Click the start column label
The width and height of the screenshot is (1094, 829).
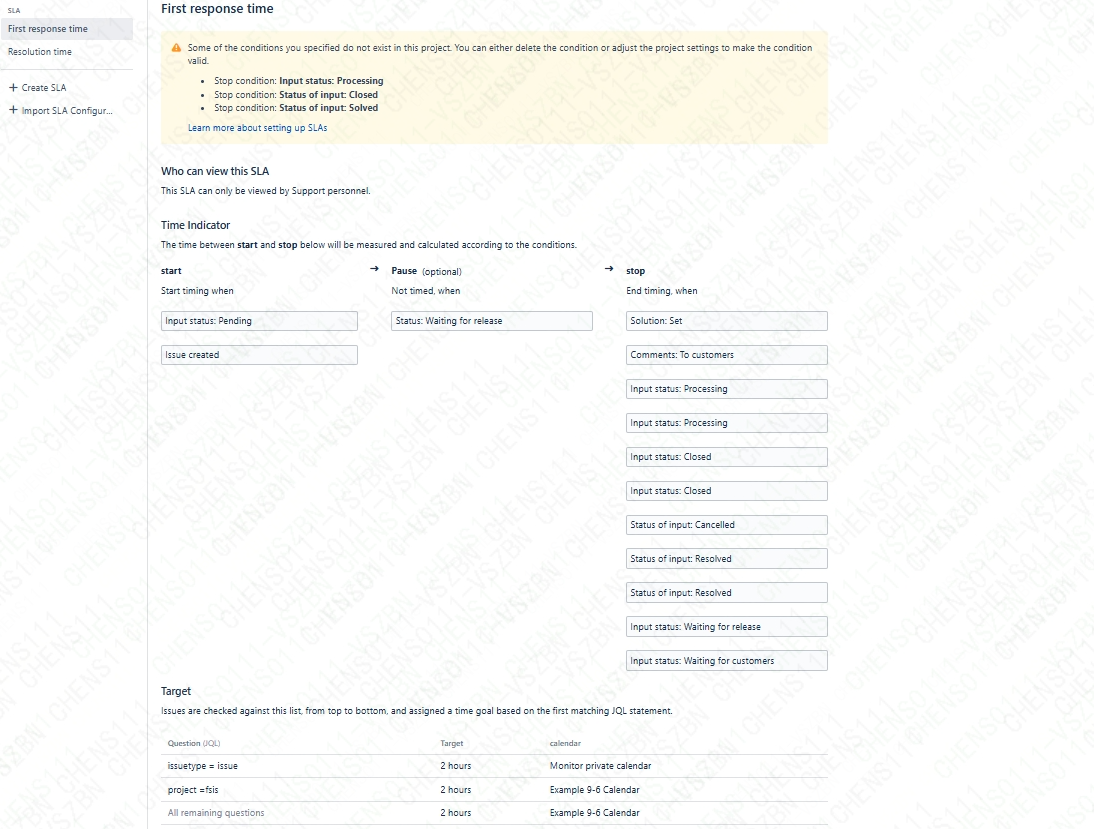[171, 271]
